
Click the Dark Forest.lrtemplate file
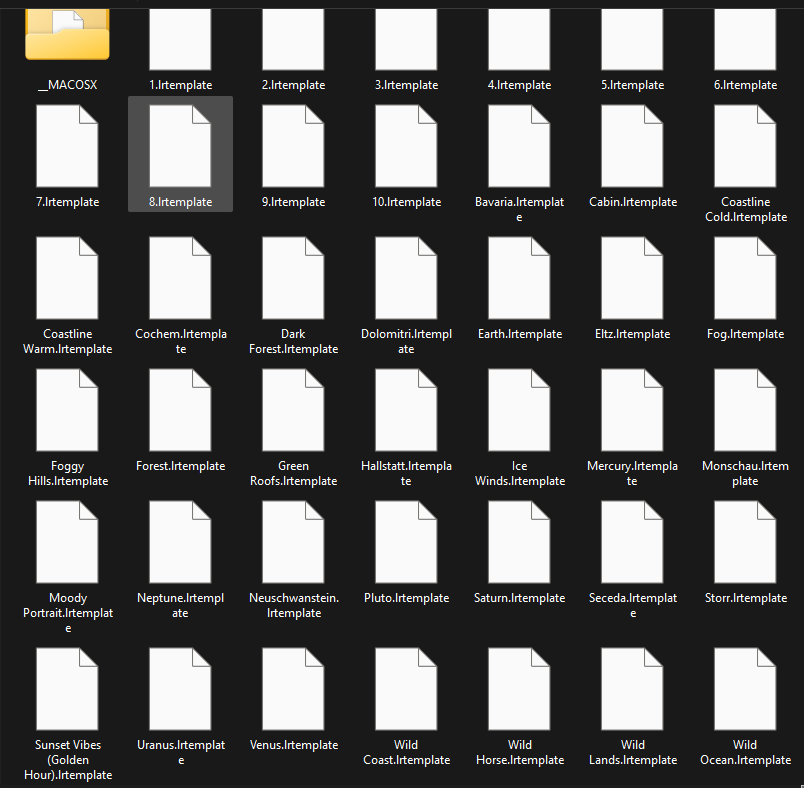293,278
